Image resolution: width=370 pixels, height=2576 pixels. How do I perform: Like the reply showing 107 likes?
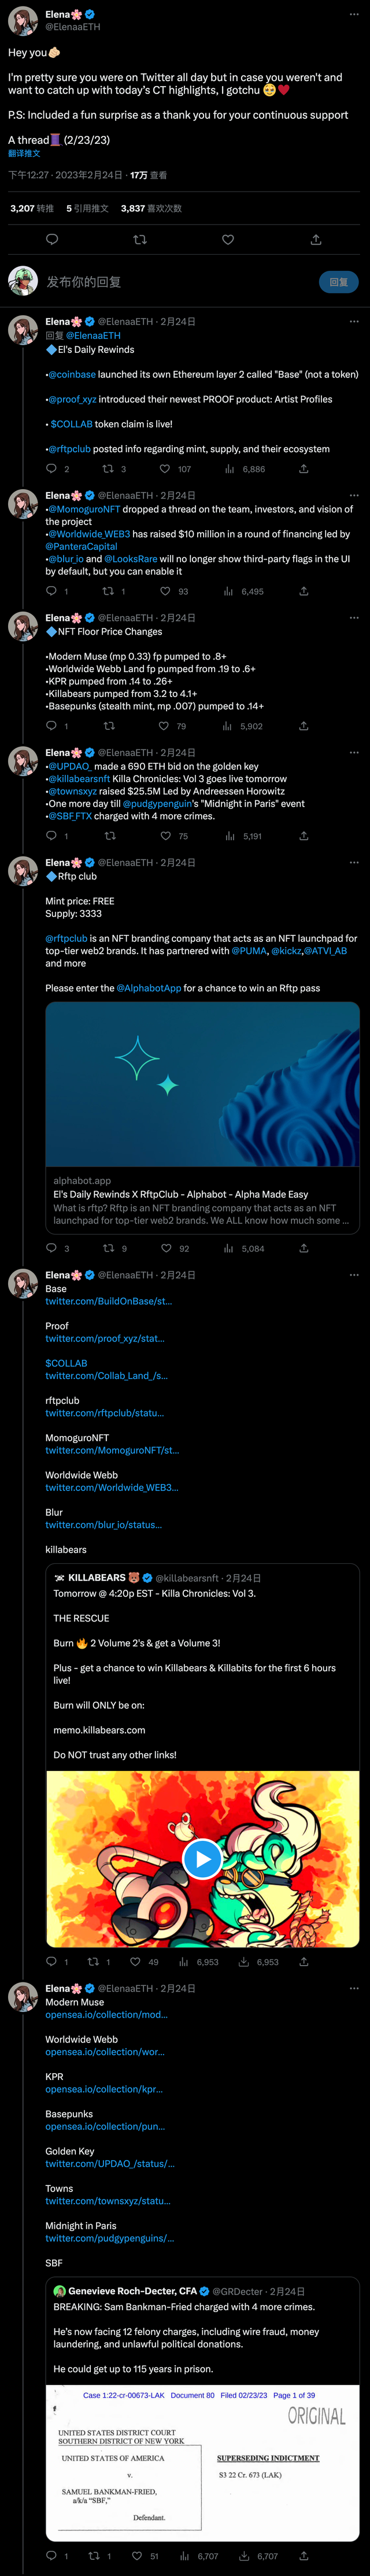(x=165, y=468)
